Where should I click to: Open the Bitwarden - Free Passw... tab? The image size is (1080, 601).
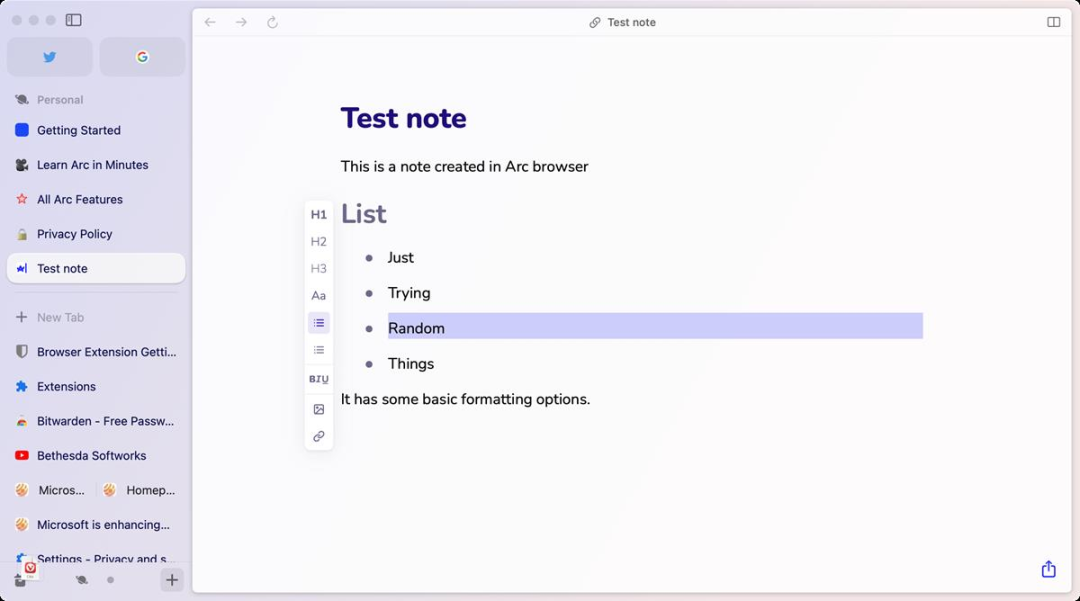(96, 421)
